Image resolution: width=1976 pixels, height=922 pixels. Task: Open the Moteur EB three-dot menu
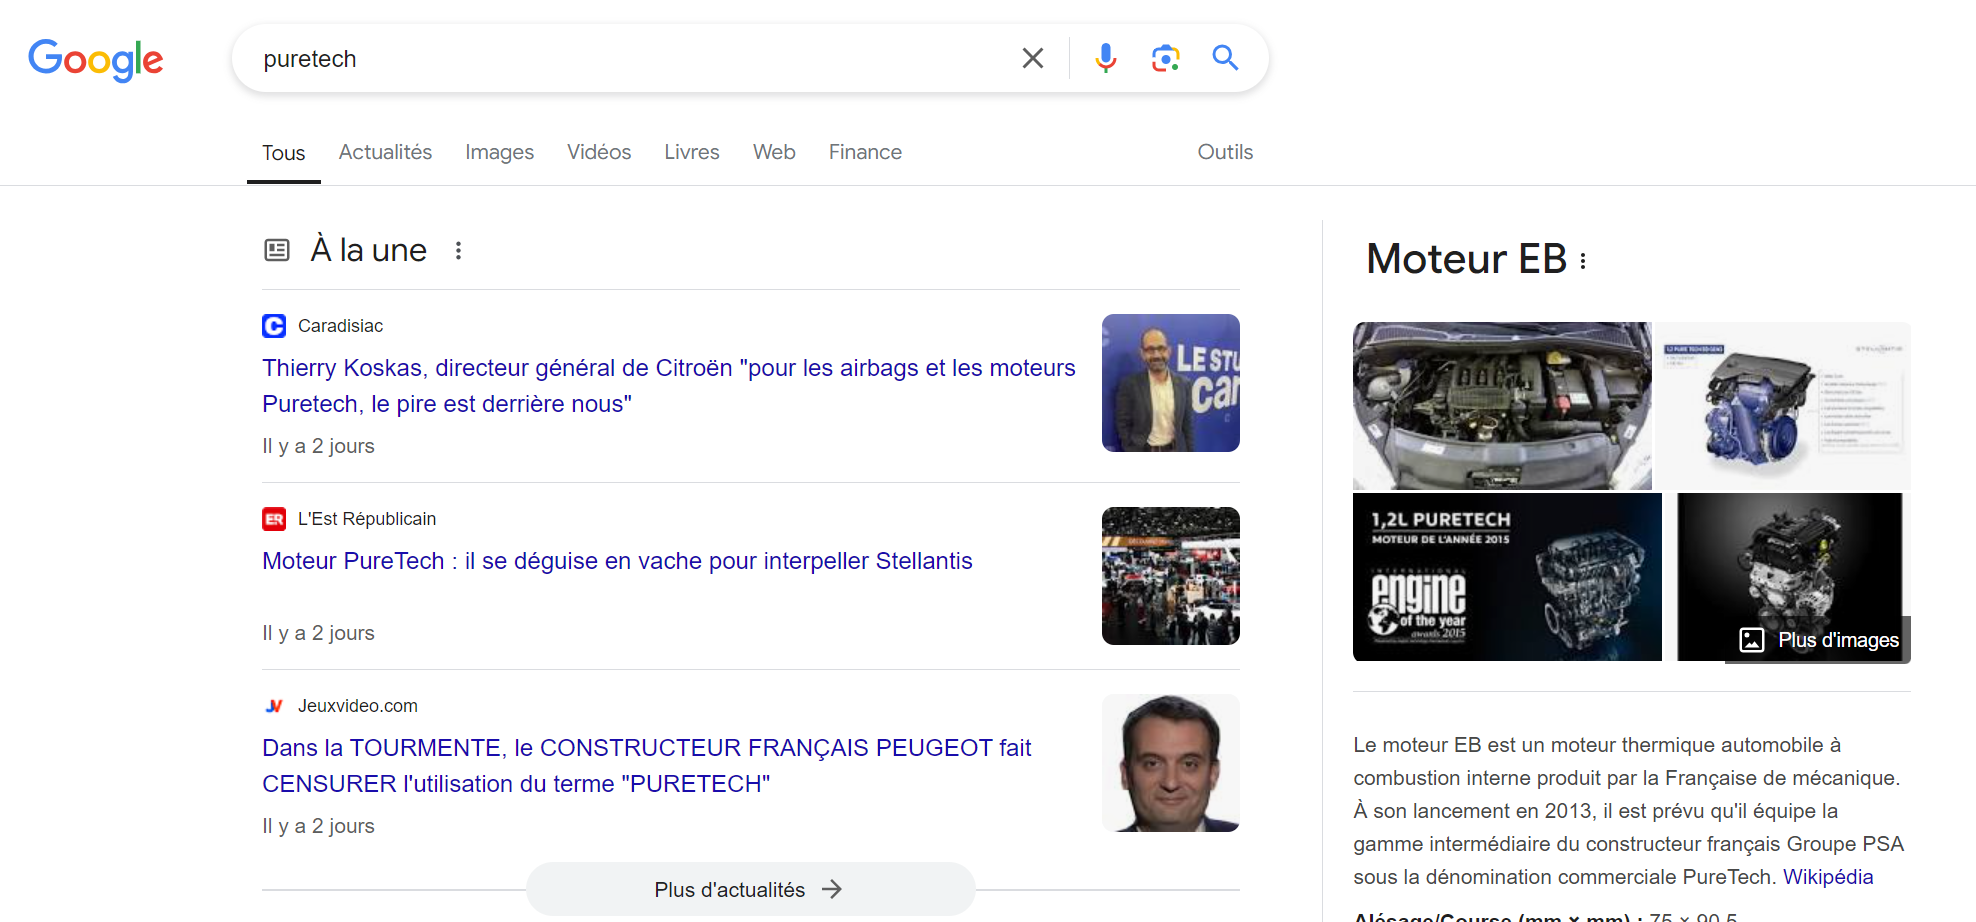(x=1583, y=261)
